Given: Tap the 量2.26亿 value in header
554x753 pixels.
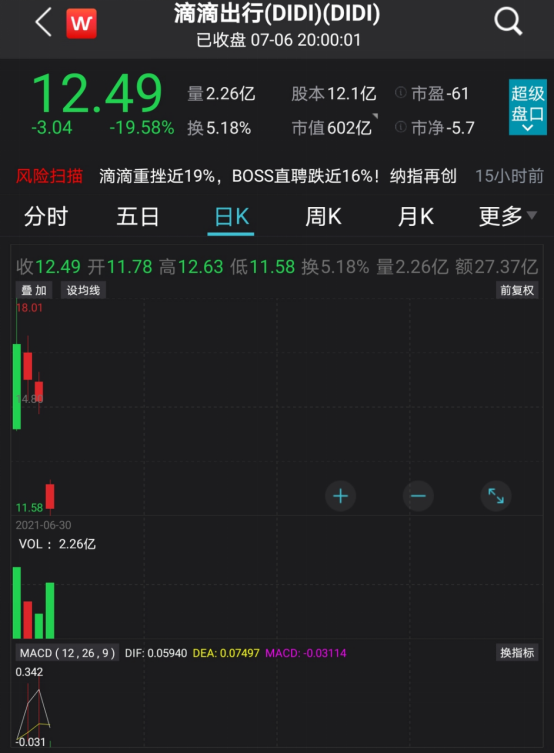Looking at the screenshot, I should [x=221, y=94].
